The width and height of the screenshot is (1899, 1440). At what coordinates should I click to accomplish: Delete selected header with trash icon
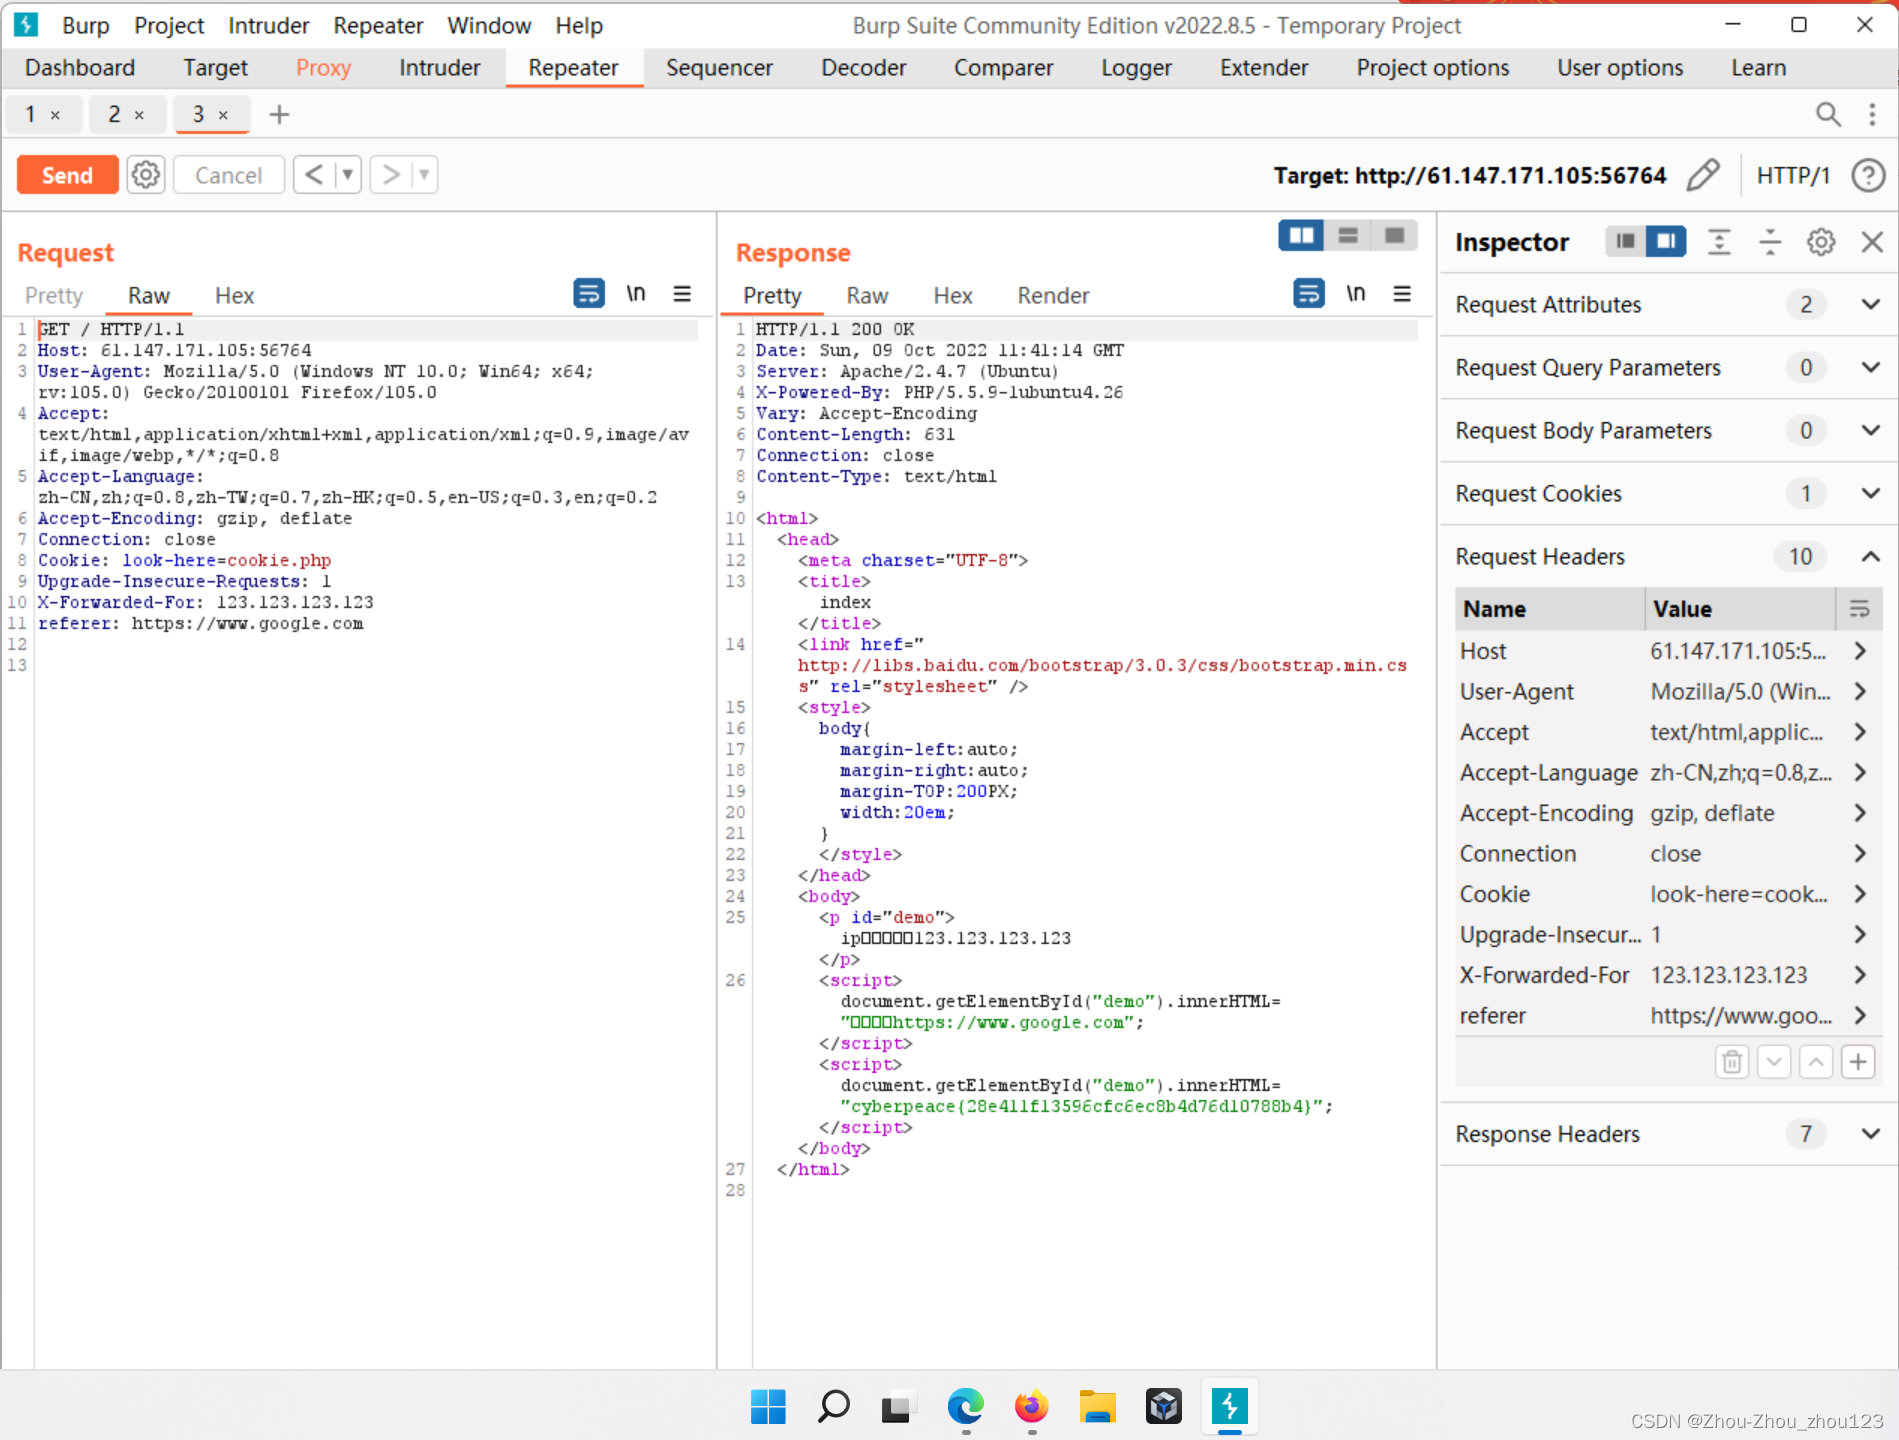click(1732, 1061)
